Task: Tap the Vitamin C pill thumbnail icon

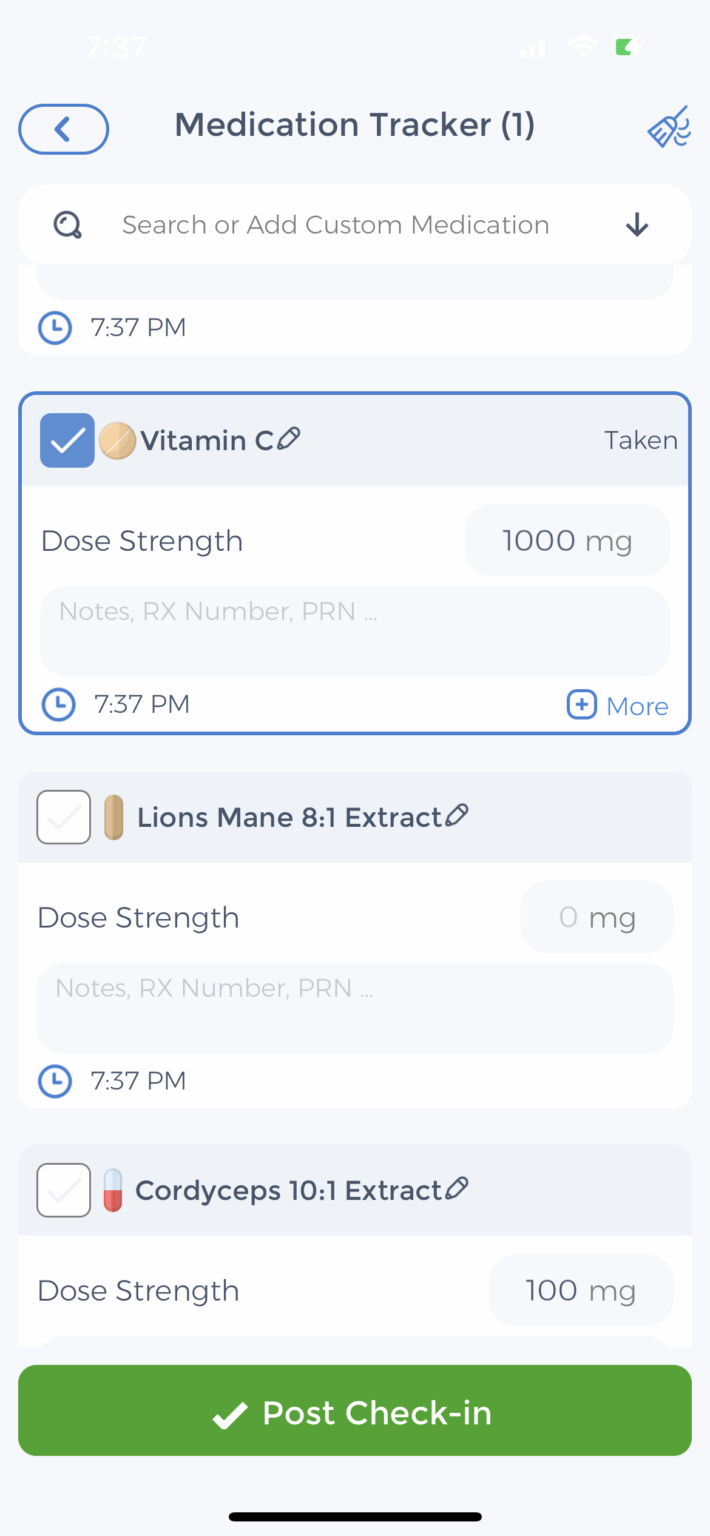Action: click(117, 439)
